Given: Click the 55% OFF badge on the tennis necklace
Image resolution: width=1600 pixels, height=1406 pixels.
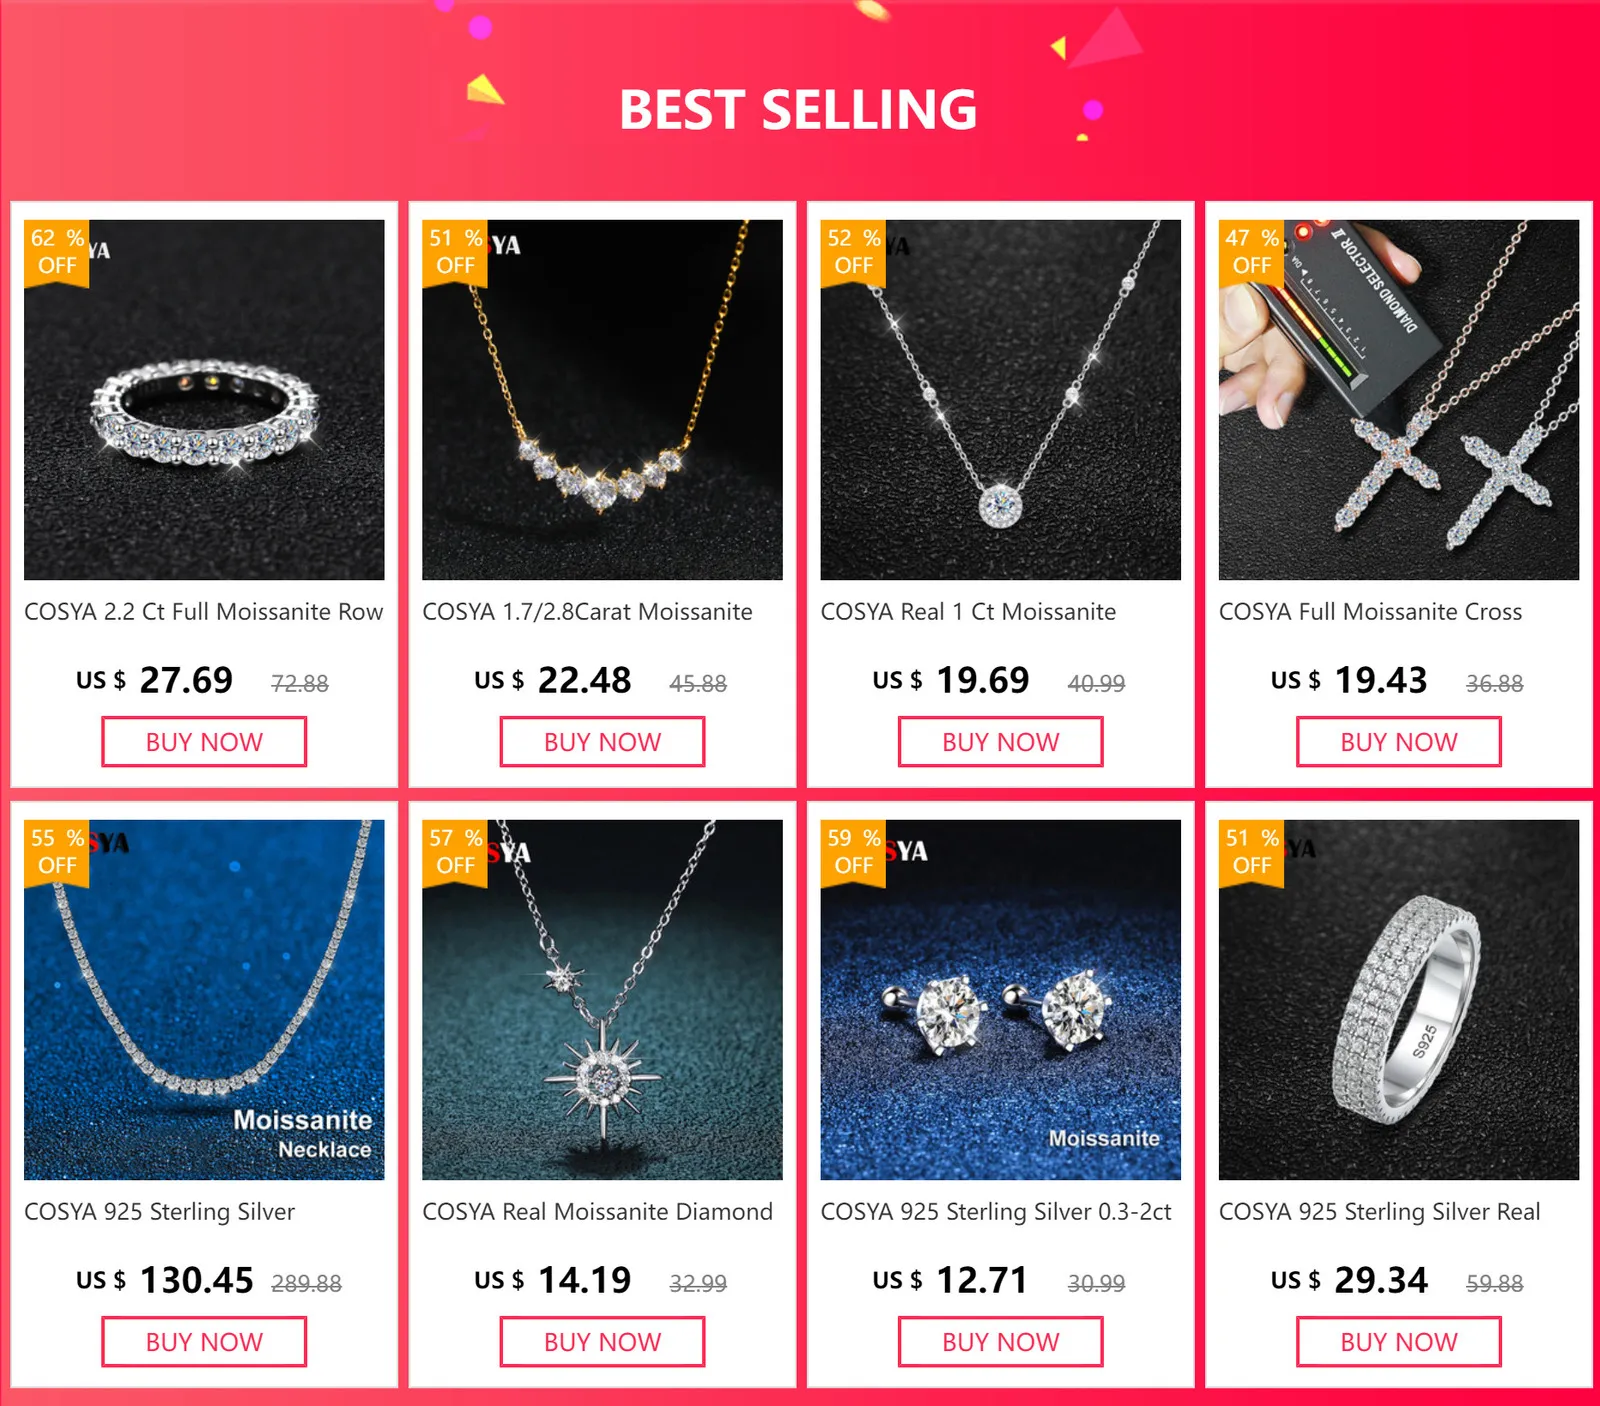Looking at the screenshot, I should [x=57, y=853].
